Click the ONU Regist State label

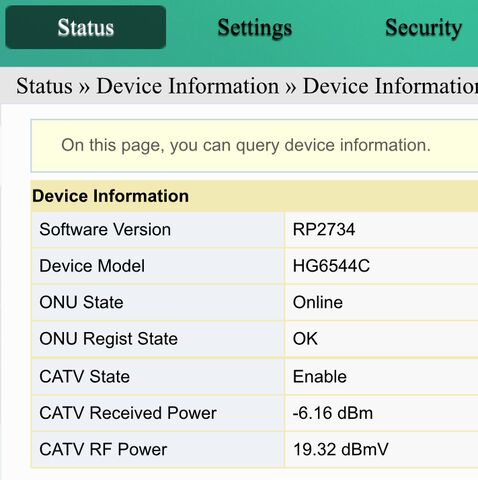pos(109,339)
